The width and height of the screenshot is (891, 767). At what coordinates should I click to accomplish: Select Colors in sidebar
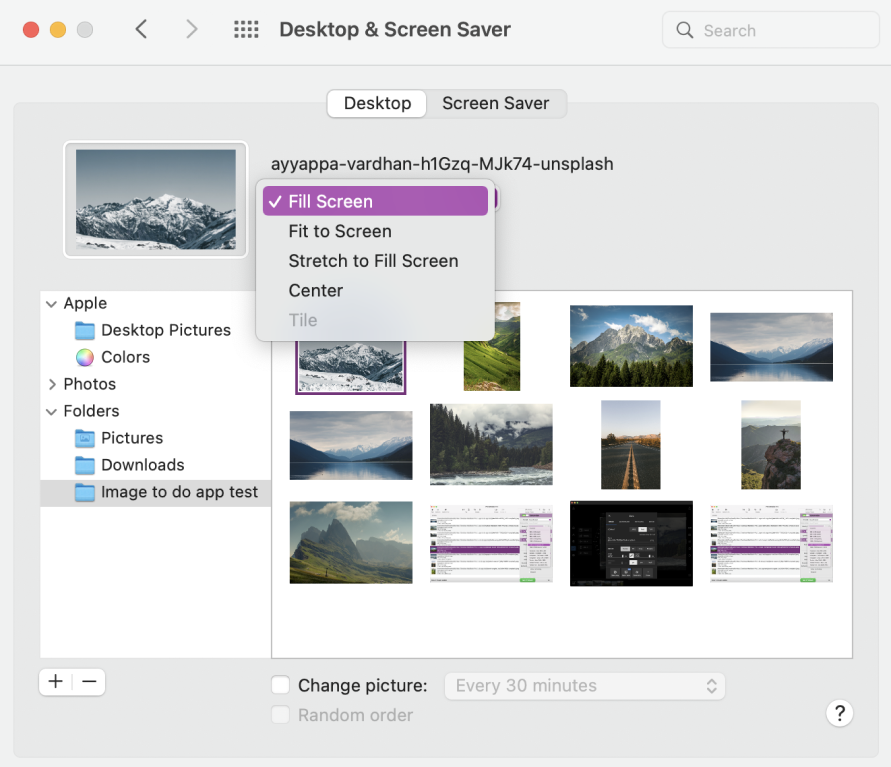pyautogui.click(x=126, y=357)
